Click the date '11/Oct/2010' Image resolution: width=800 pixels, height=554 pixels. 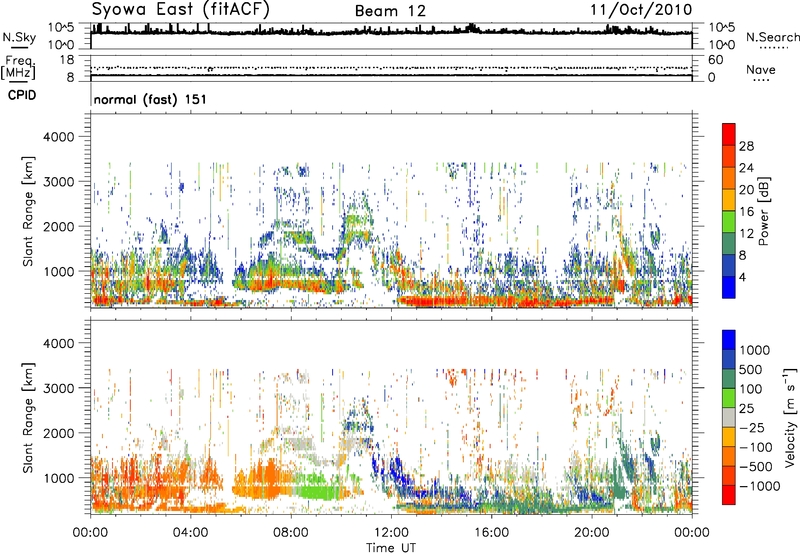(641, 10)
